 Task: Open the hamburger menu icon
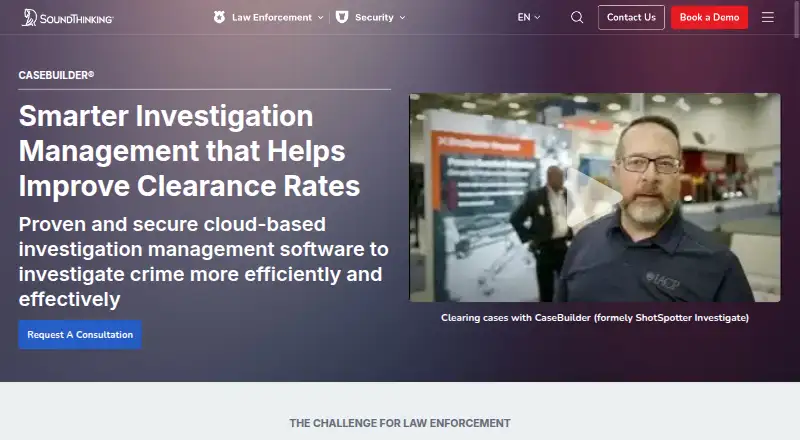point(768,17)
